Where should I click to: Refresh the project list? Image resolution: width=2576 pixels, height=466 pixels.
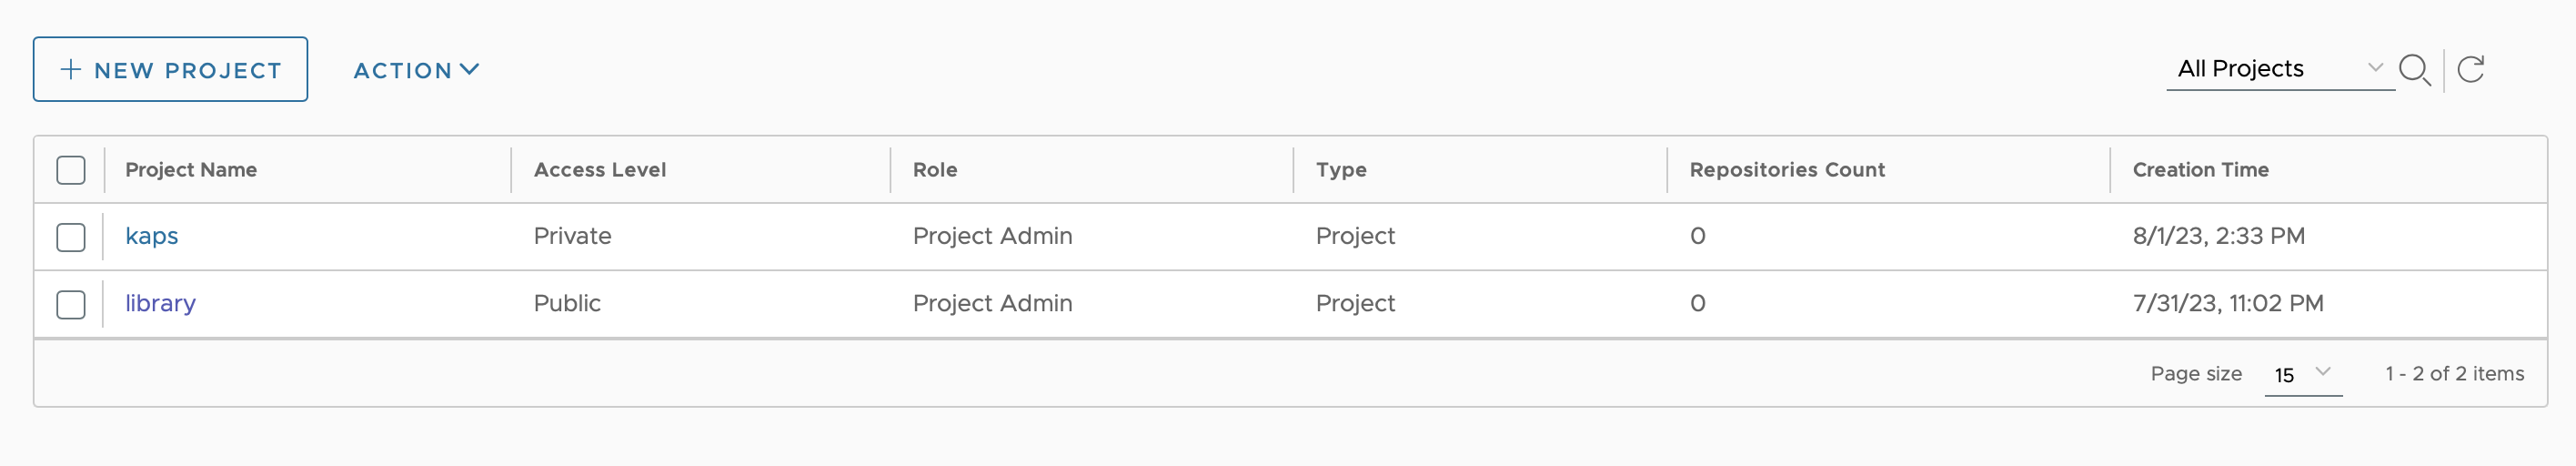click(2471, 69)
